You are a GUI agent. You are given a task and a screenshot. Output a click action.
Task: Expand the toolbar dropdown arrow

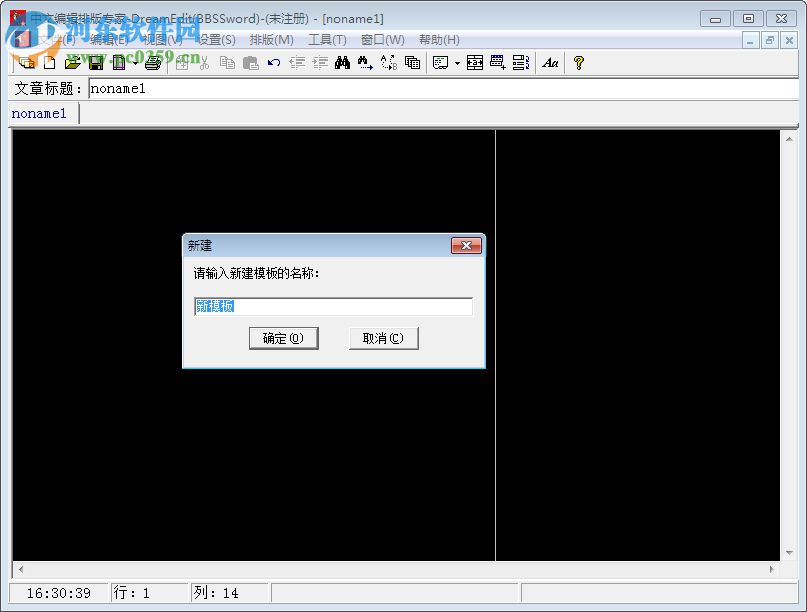point(456,62)
